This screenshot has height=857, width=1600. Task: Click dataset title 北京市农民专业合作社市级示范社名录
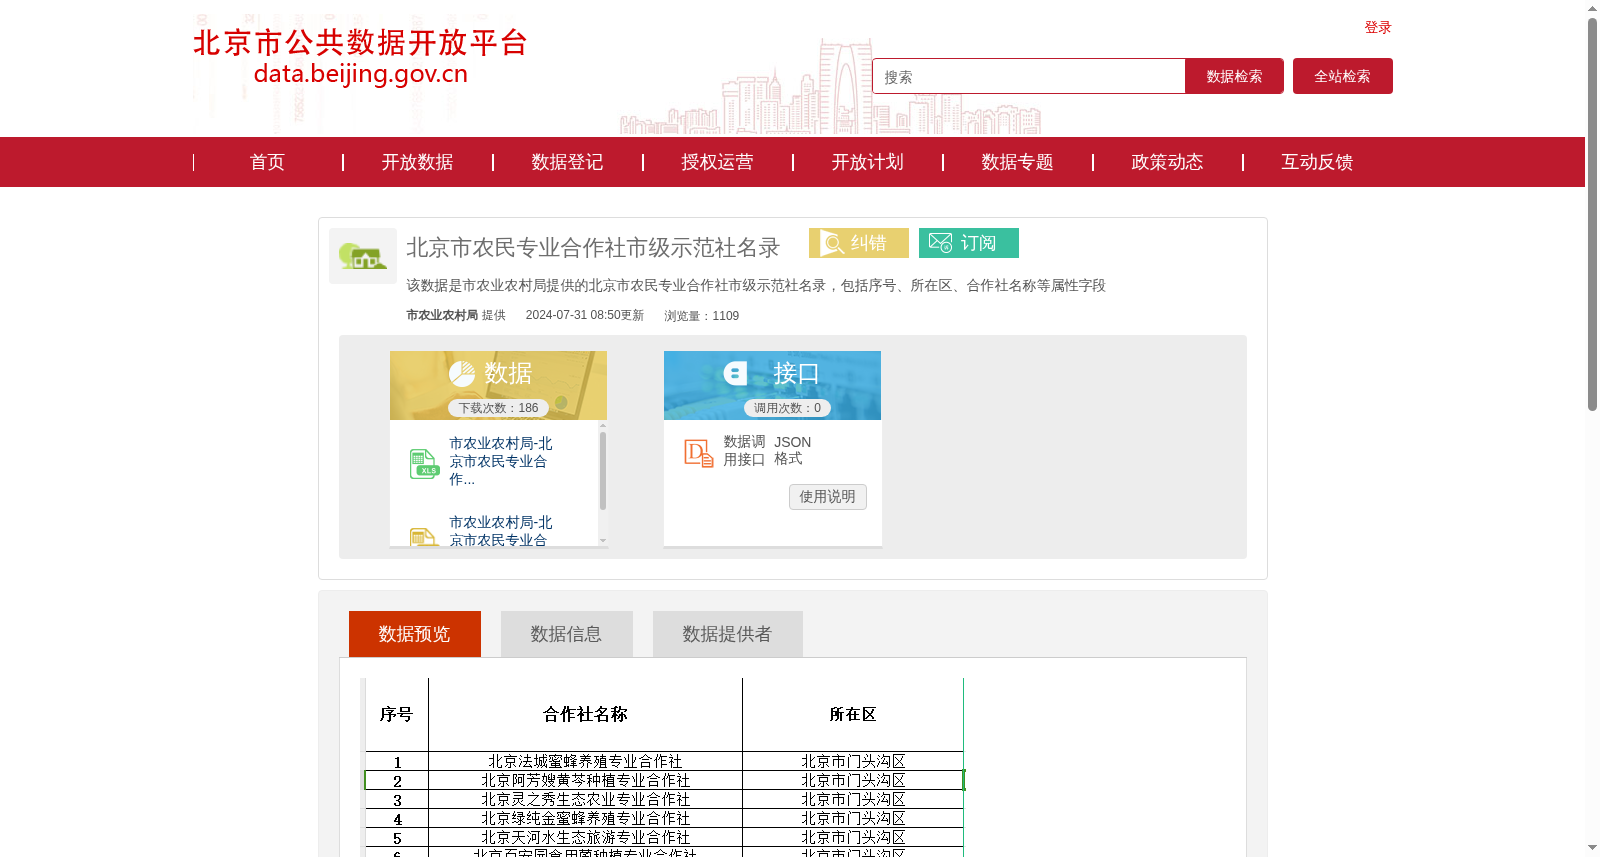point(593,247)
